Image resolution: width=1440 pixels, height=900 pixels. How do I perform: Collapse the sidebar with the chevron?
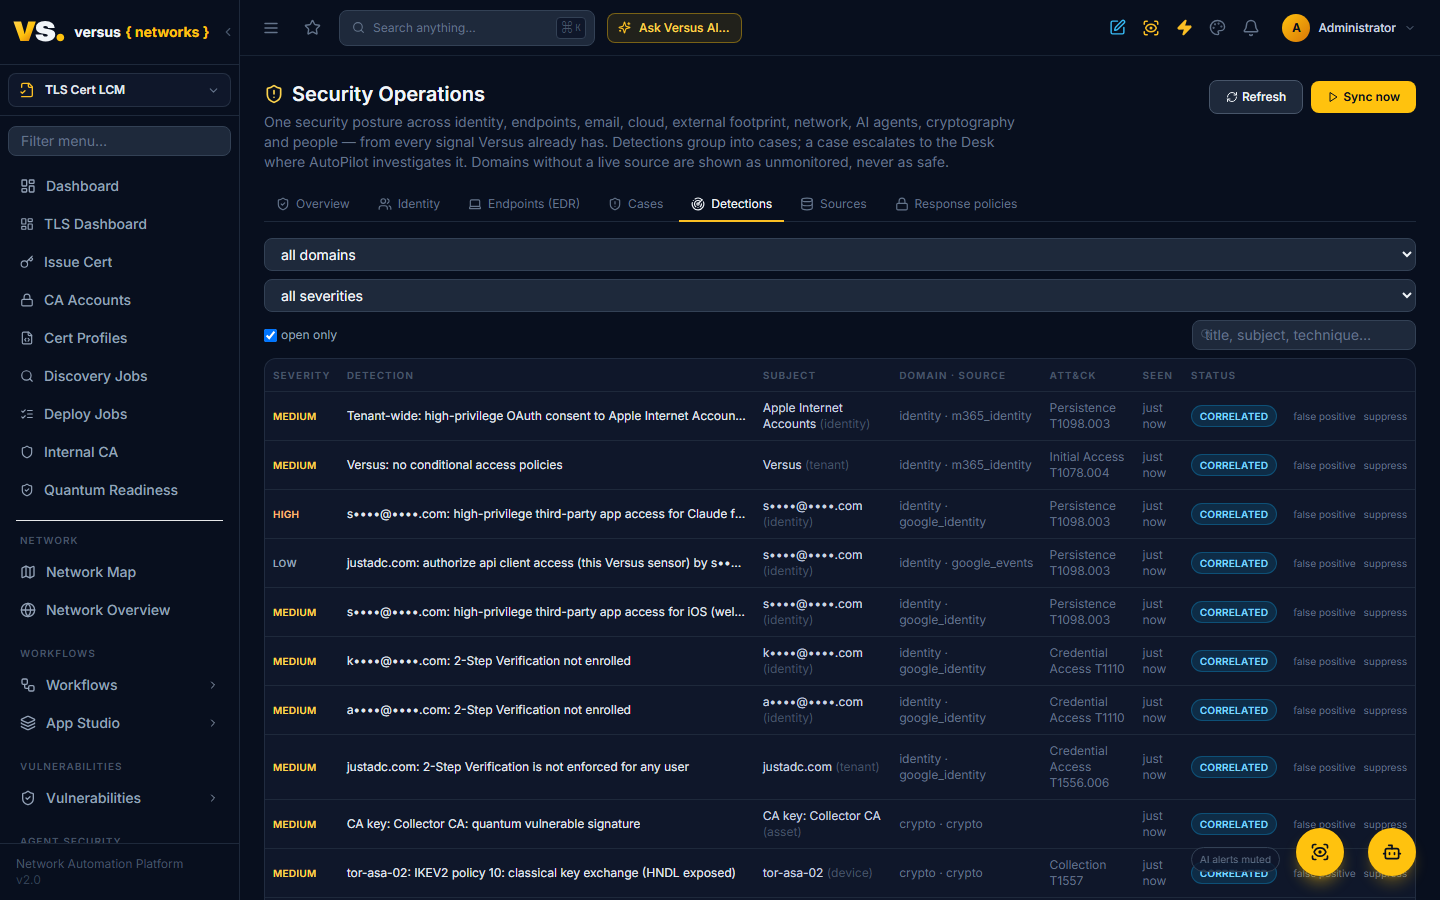tap(228, 32)
